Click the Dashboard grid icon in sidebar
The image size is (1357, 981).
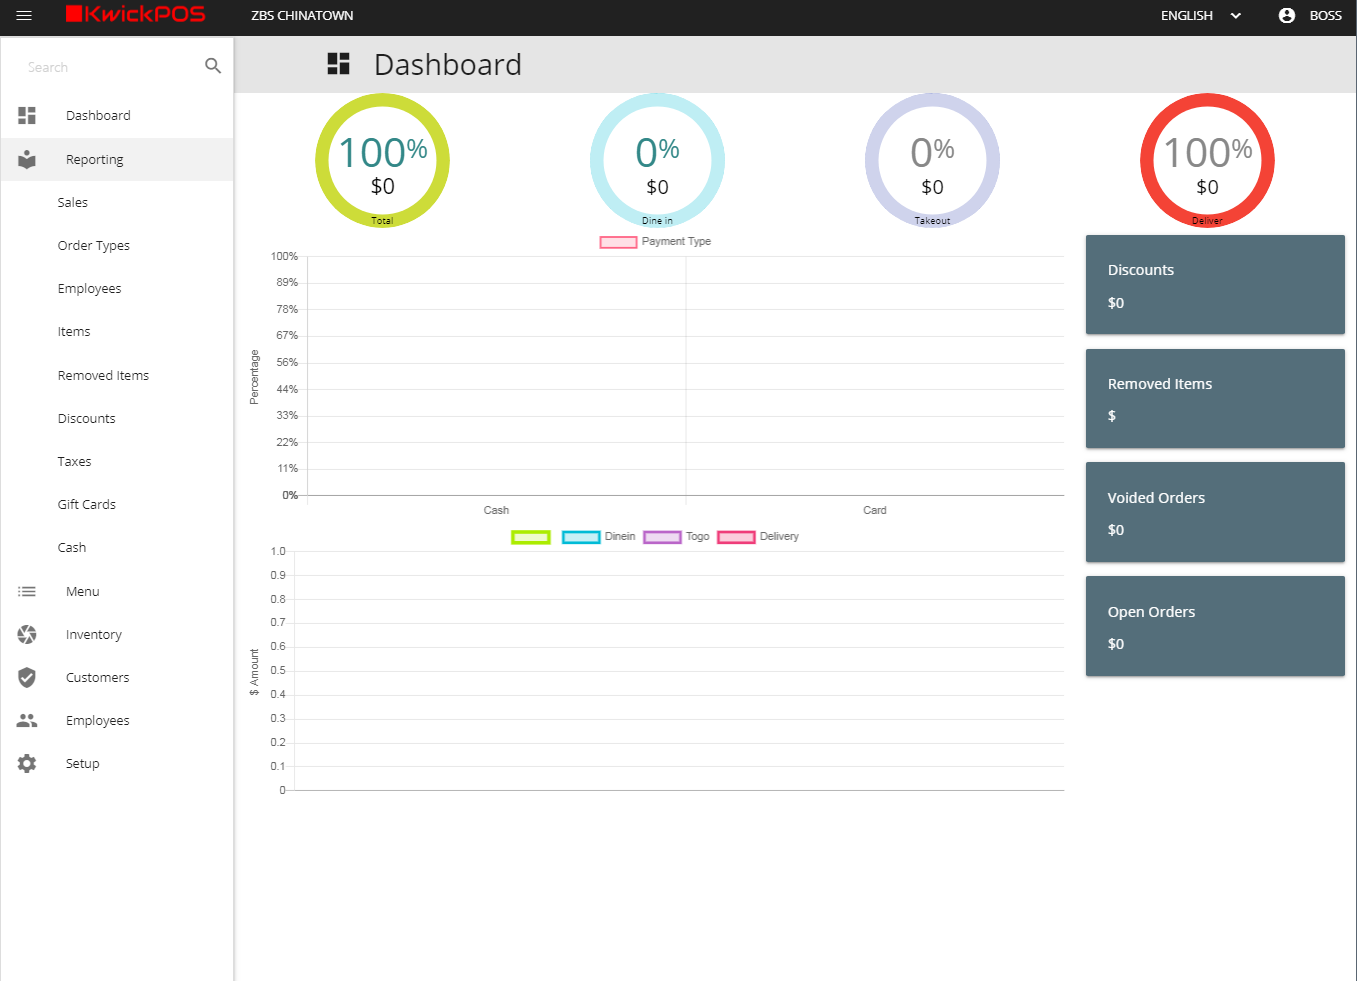(x=27, y=116)
